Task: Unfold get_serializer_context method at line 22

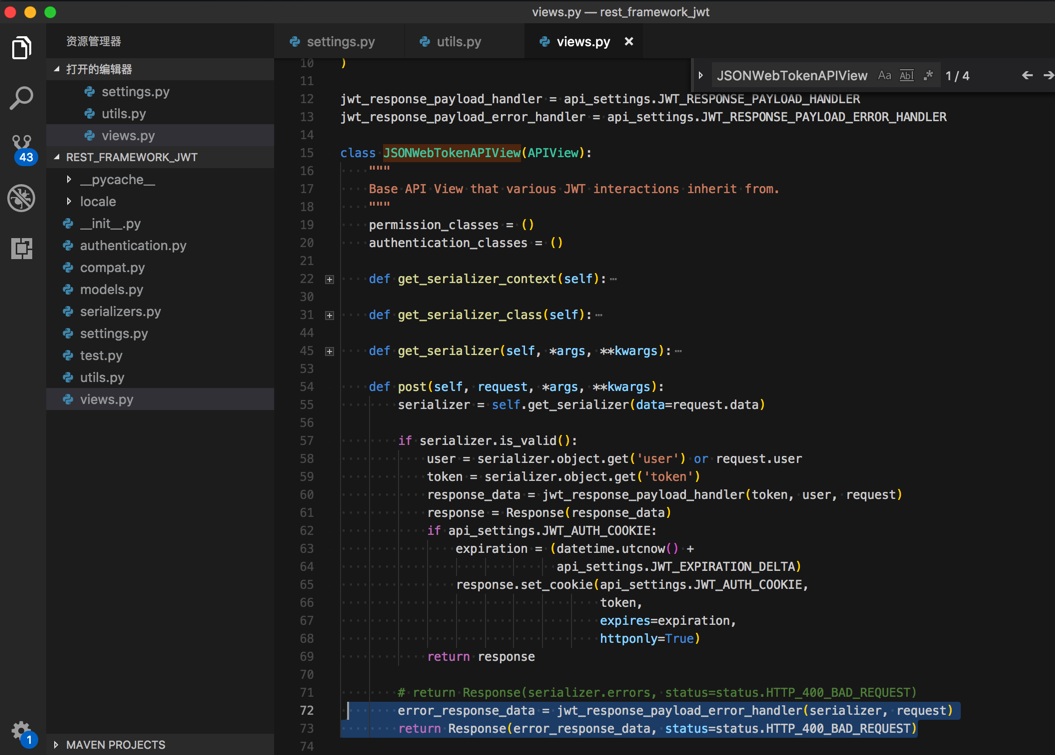Action: click(330, 279)
